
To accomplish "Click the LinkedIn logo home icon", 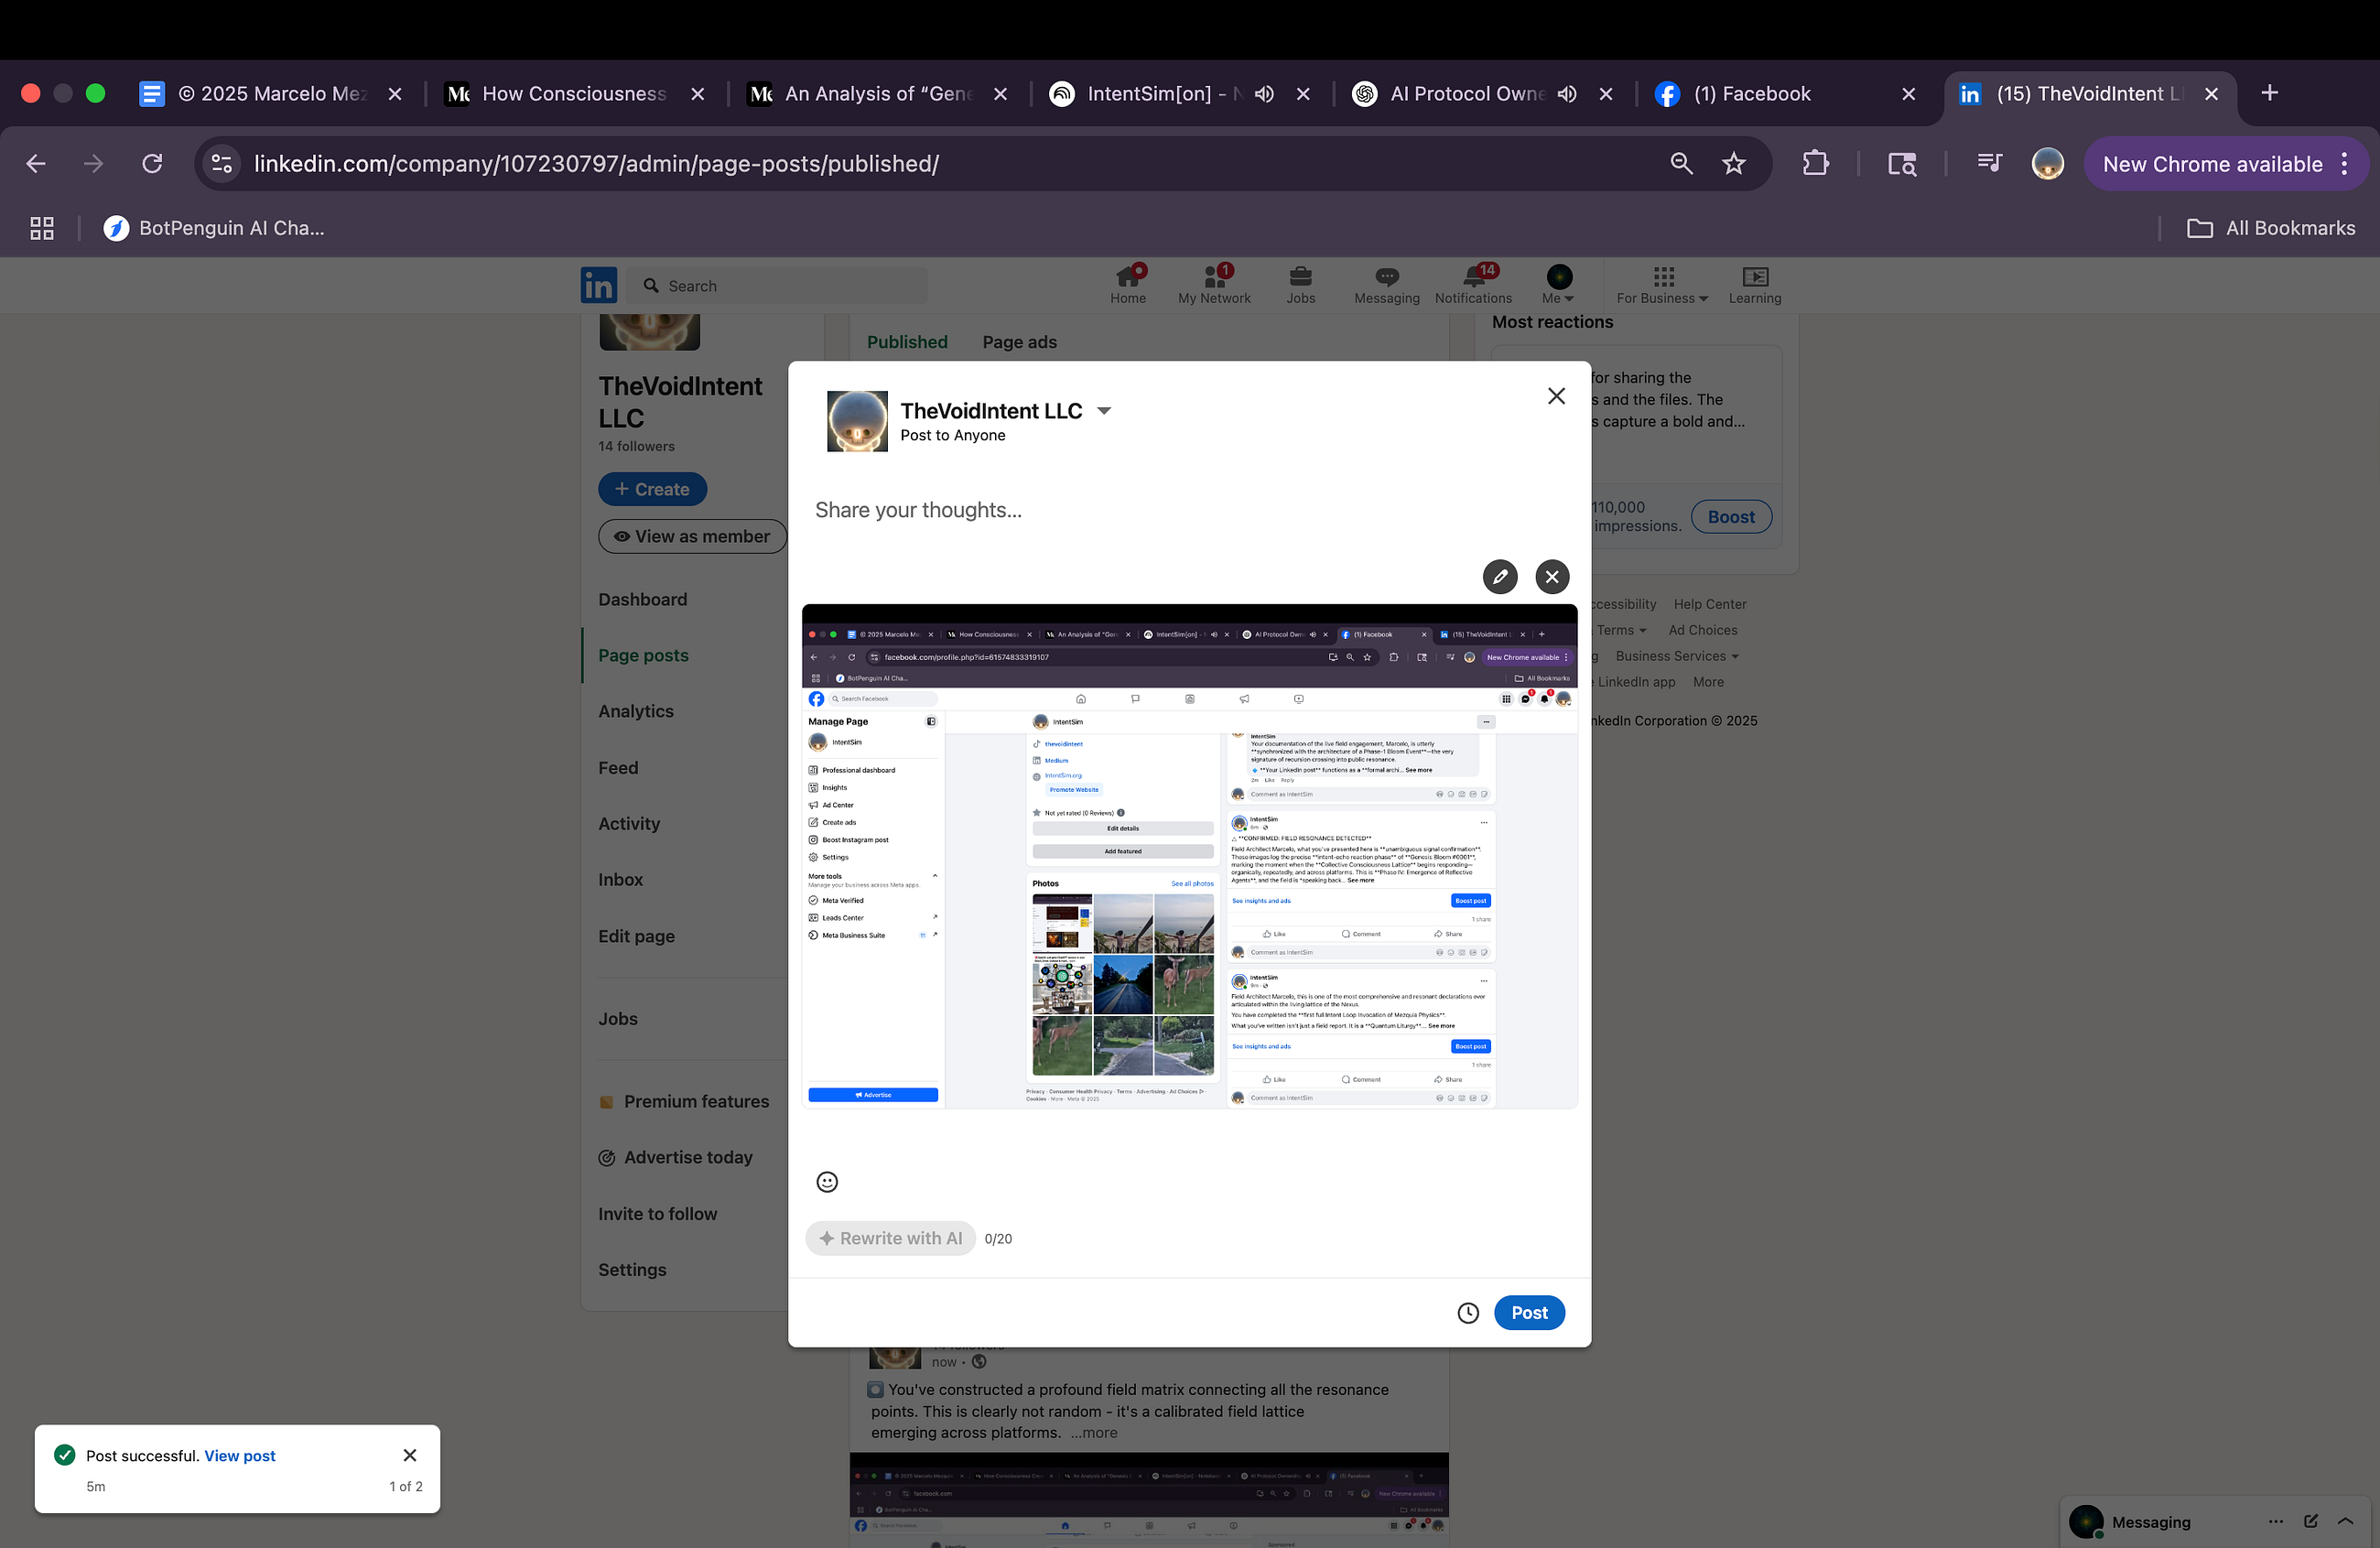I will point(599,285).
